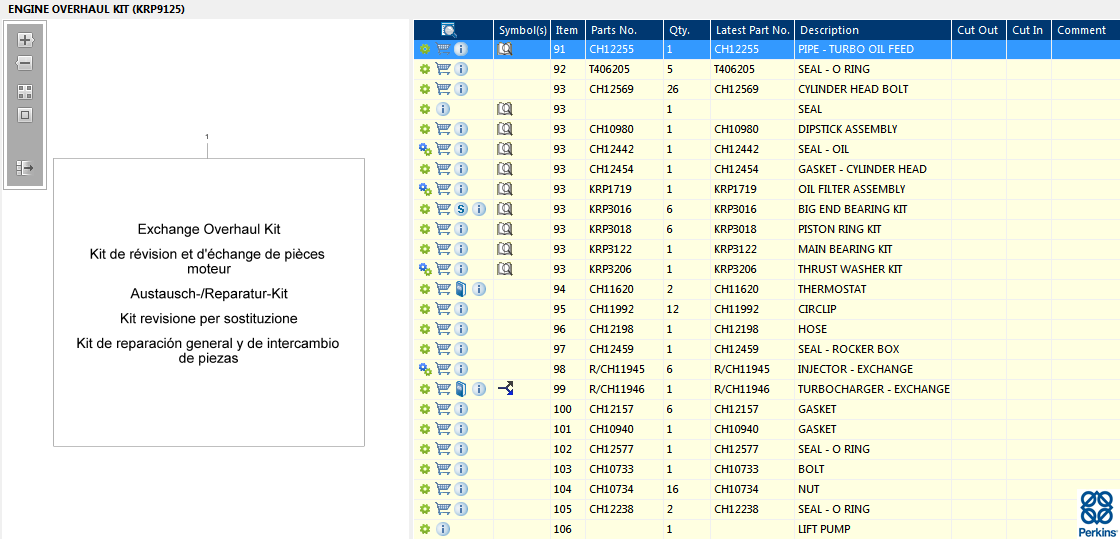1120x539 pixels.
Task: Click the four-squares grid view icon
Action: pyautogui.click(x=25, y=91)
